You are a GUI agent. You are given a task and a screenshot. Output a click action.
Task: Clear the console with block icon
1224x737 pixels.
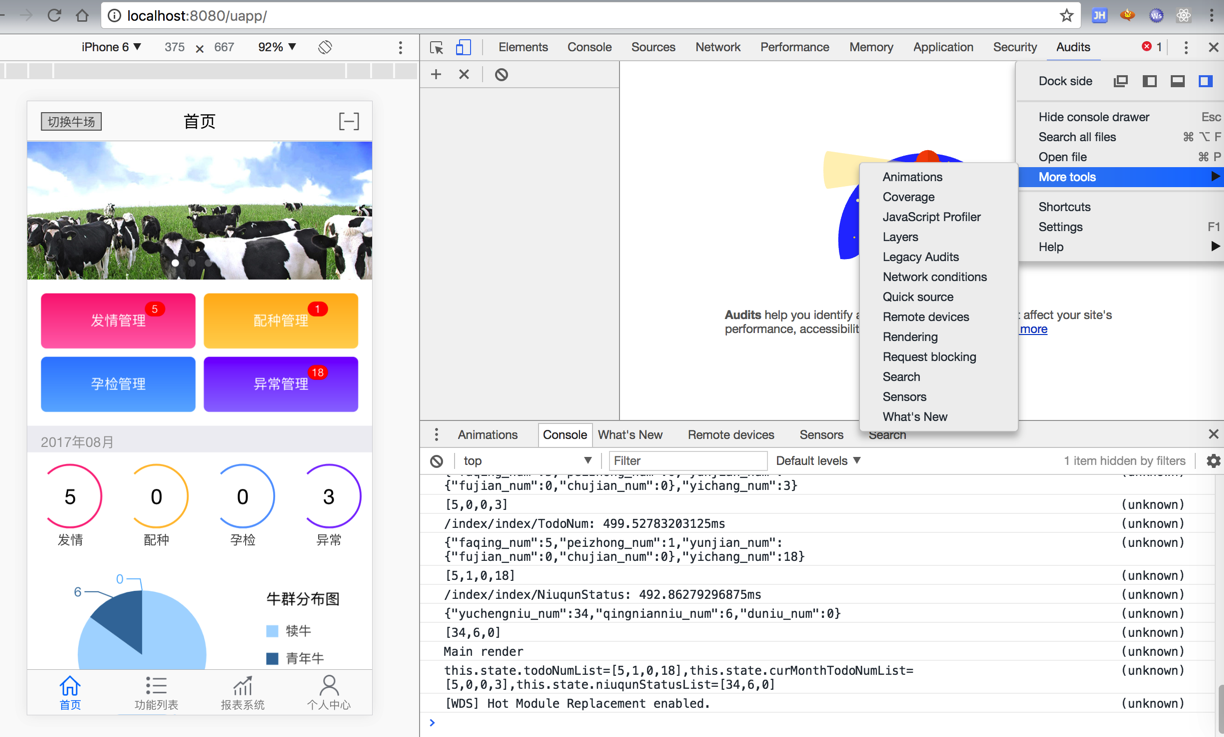437,461
